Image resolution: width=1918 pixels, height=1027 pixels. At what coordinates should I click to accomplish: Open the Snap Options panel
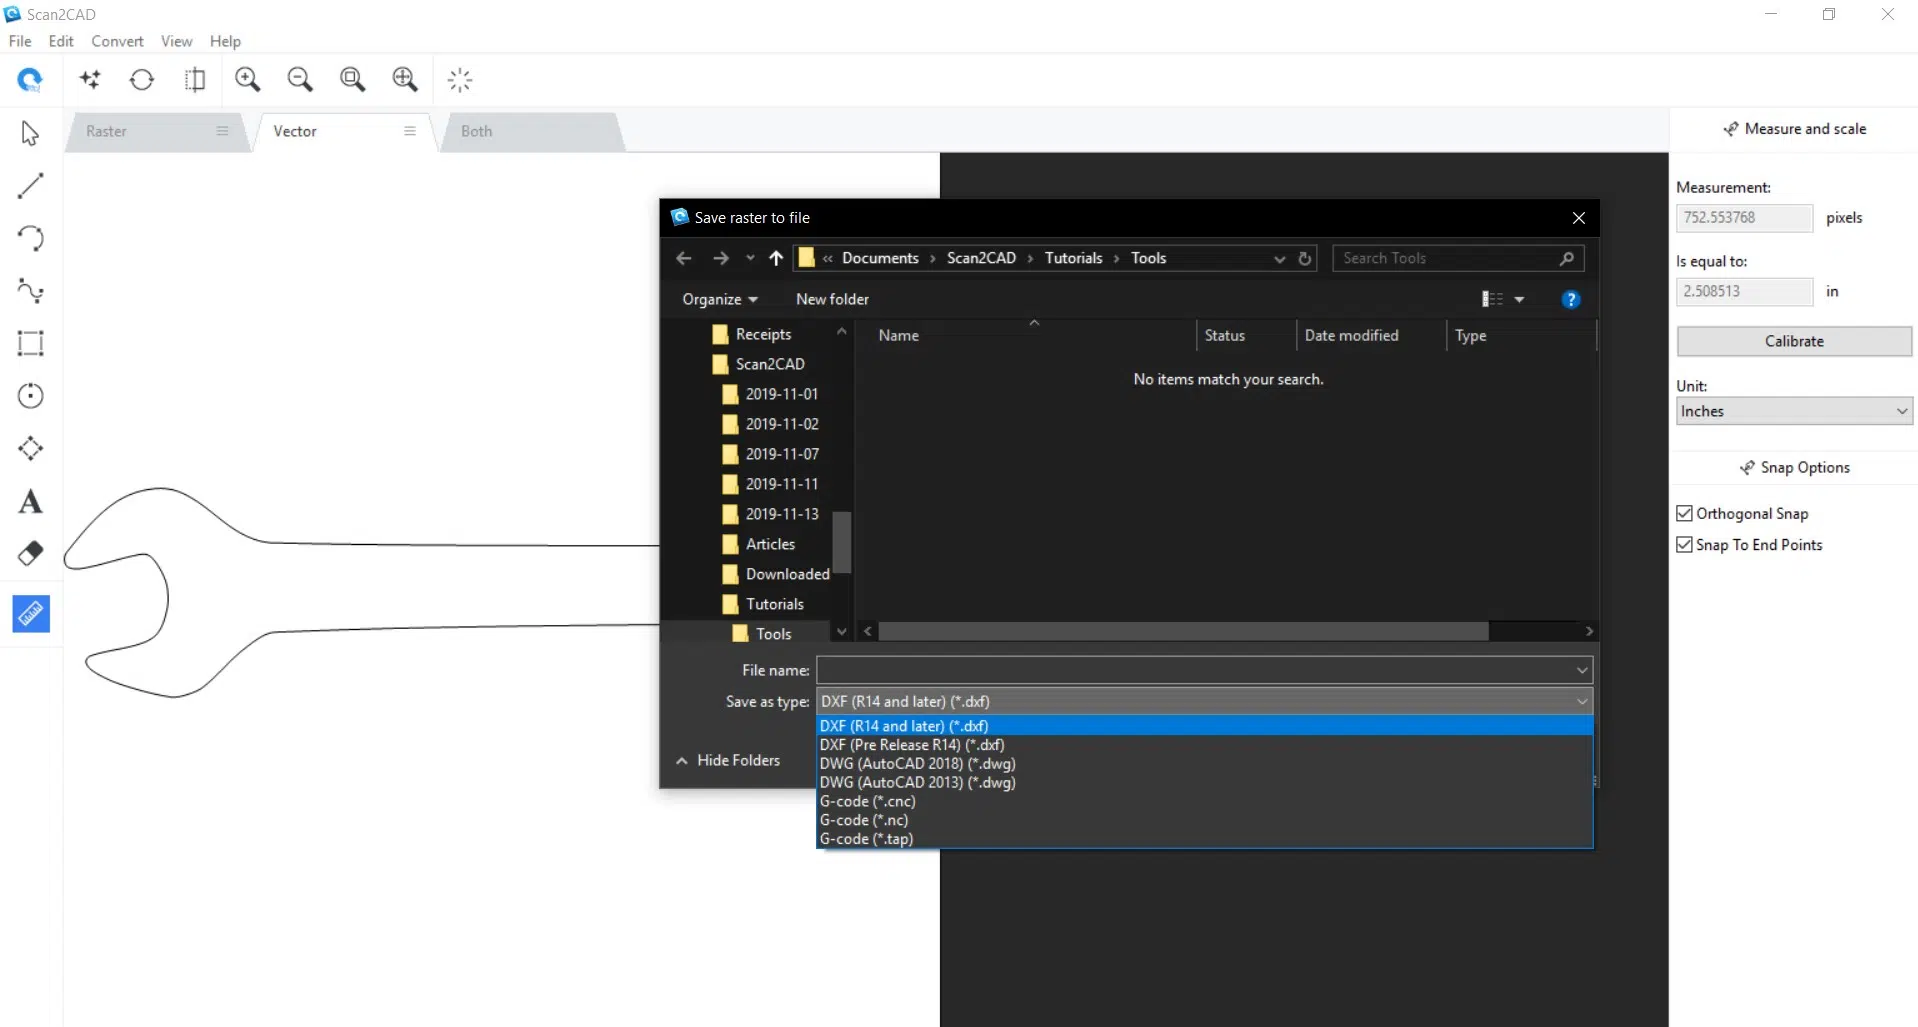[1795, 467]
